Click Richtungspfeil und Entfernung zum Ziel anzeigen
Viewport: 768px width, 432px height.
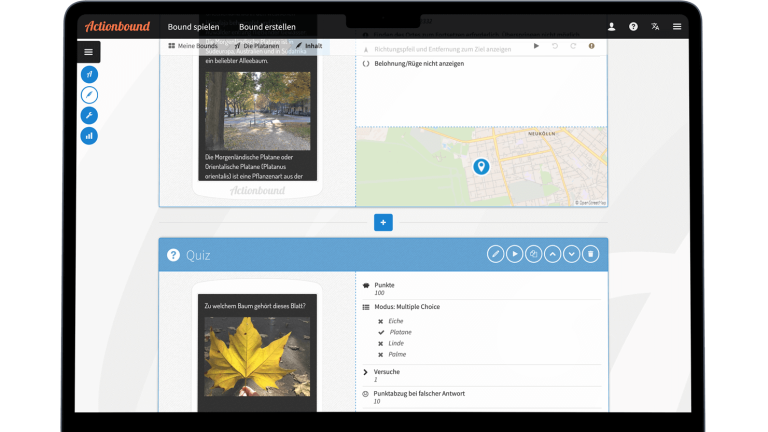443,49
